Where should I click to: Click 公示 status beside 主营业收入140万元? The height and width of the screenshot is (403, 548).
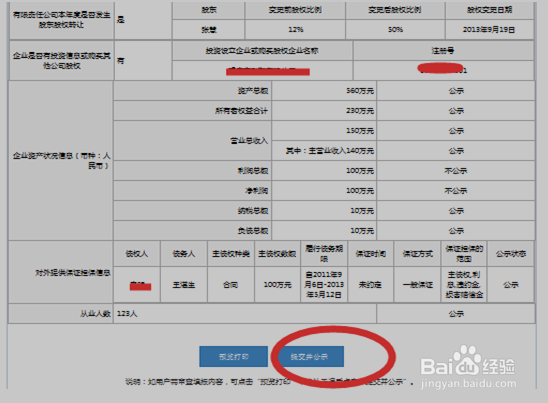pyautogui.click(x=456, y=151)
